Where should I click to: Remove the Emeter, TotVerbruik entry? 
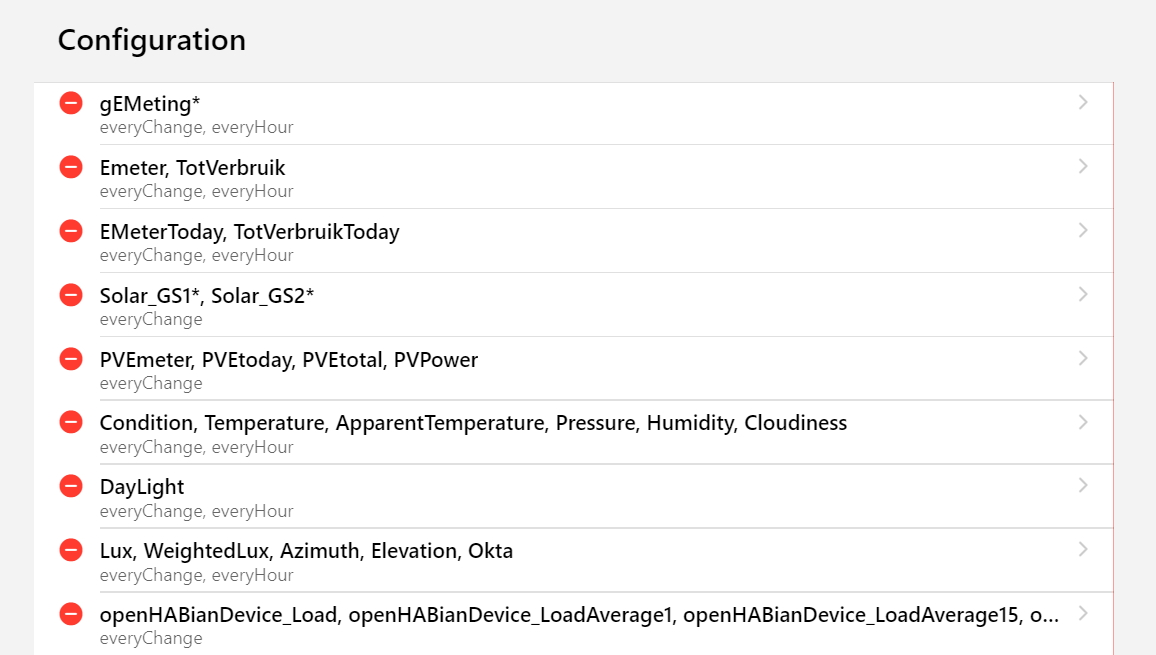pyautogui.click(x=71, y=167)
